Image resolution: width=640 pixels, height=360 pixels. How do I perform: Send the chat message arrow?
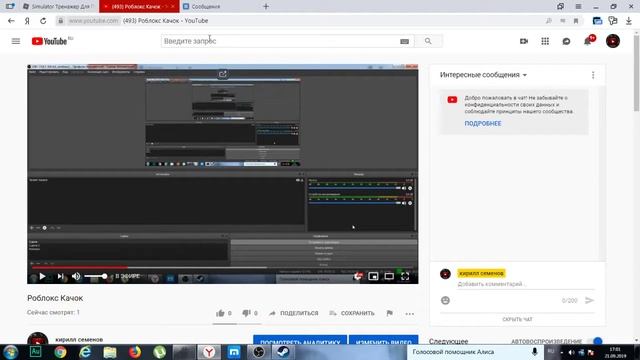point(589,300)
